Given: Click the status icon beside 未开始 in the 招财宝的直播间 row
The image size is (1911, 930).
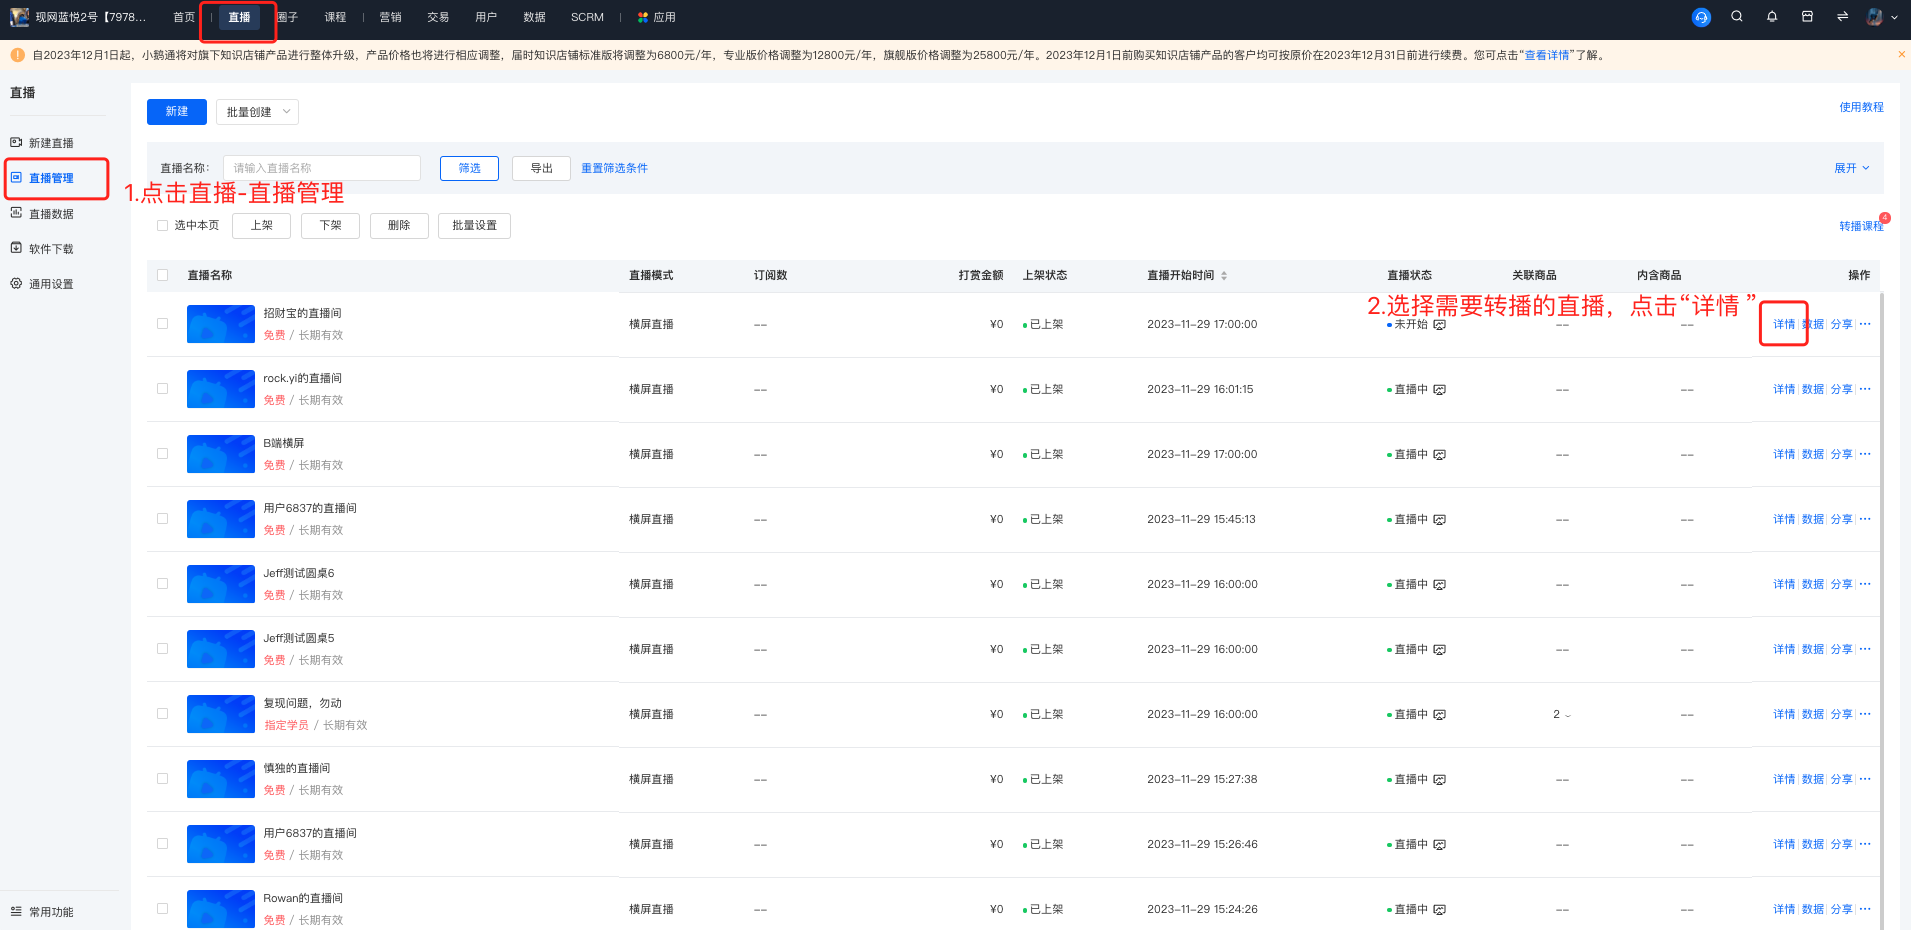Looking at the screenshot, I should tap(1439, 325).
